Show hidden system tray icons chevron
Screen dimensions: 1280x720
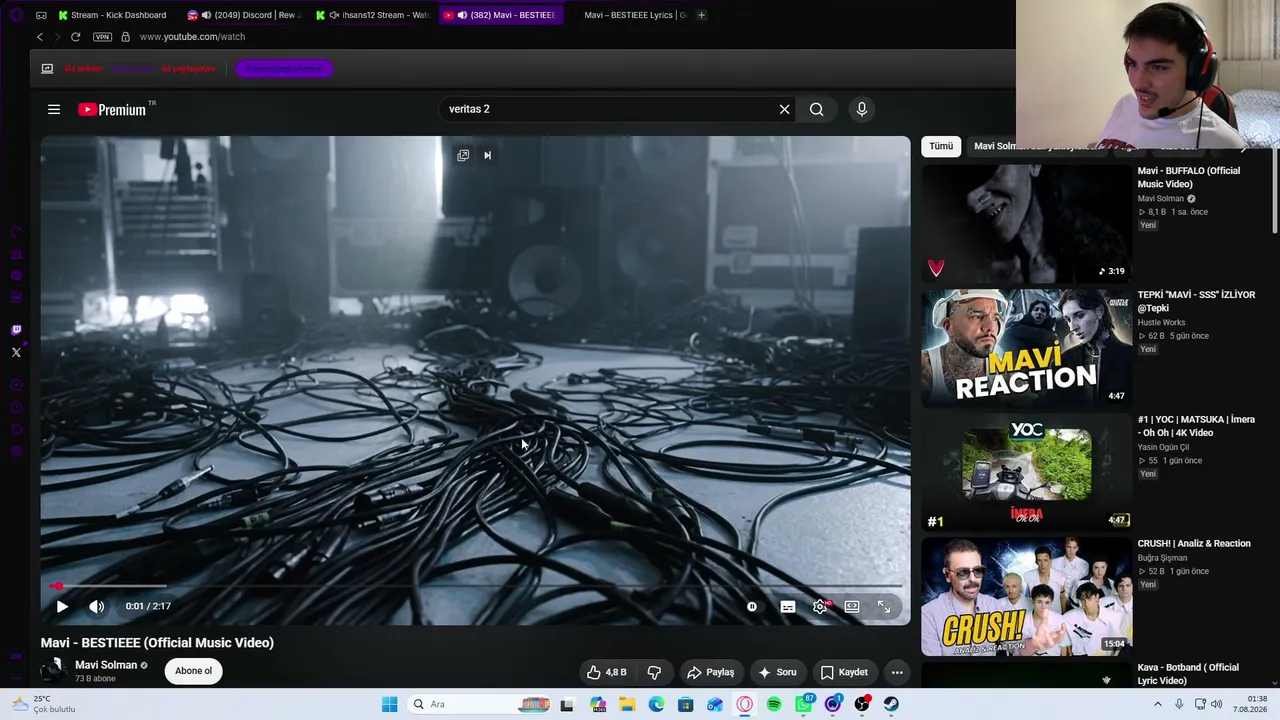pos(1159,704)
